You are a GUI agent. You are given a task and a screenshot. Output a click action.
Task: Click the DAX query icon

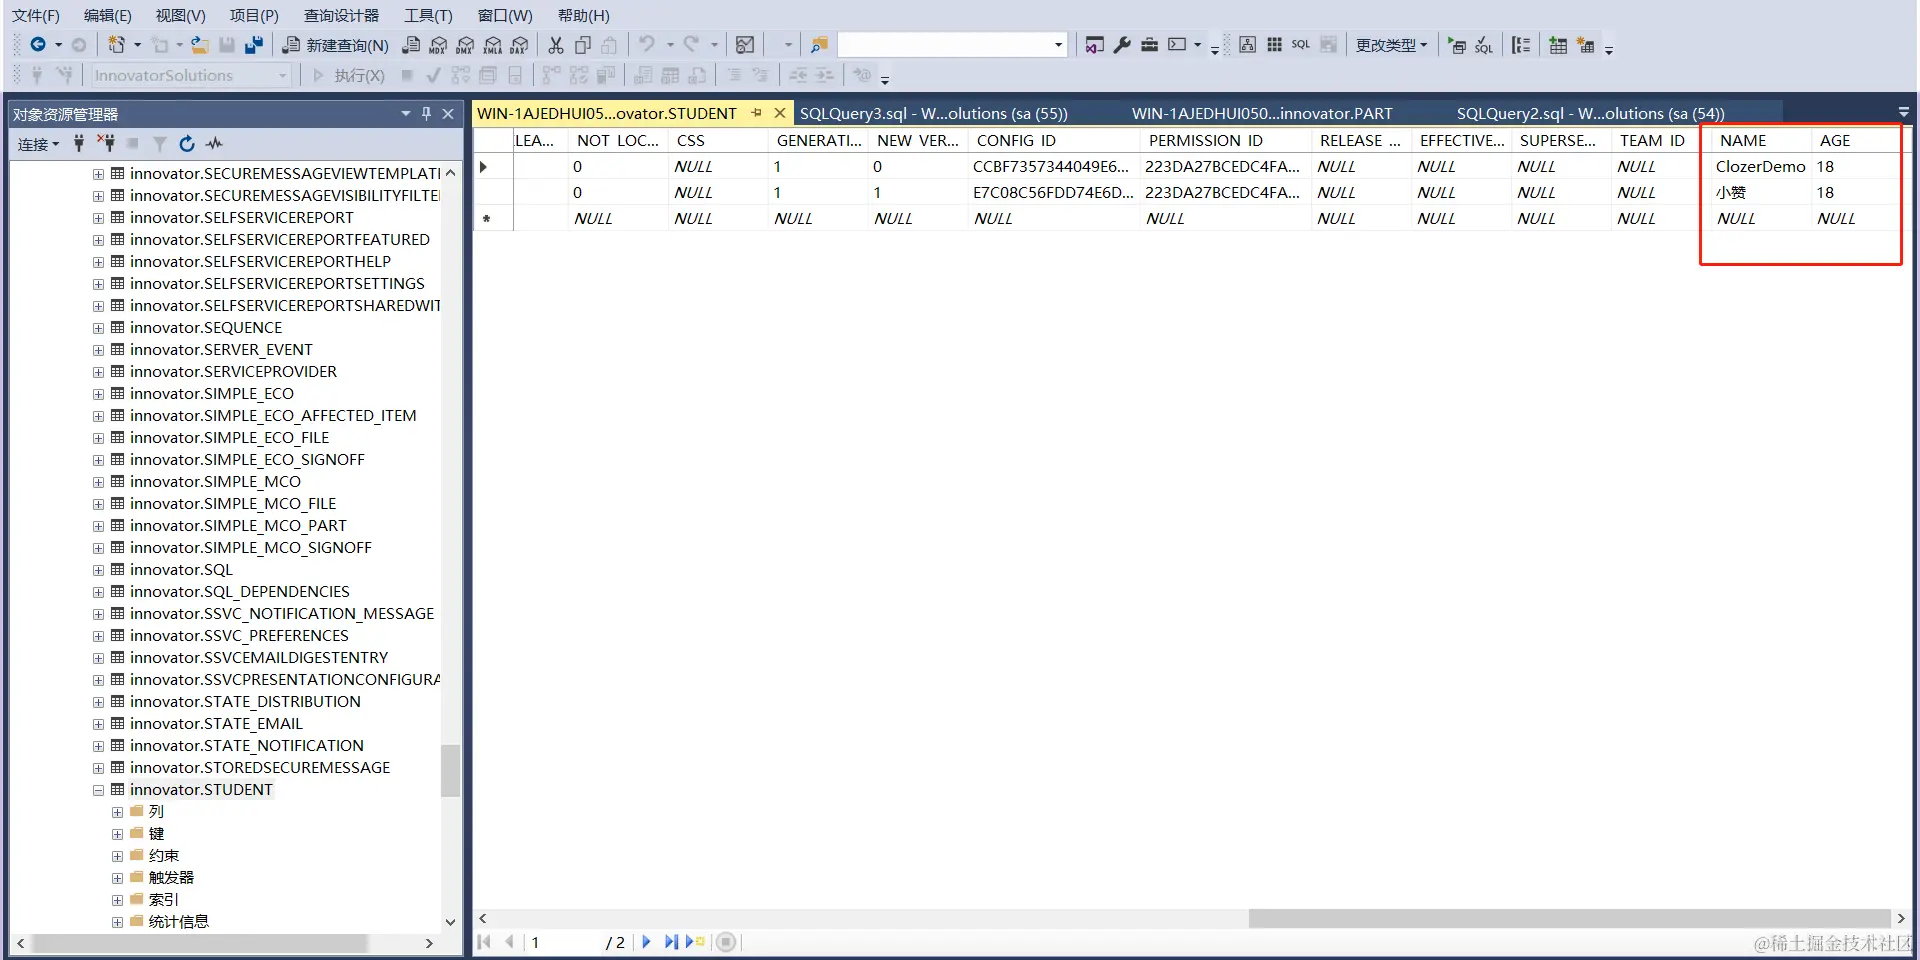519,44
